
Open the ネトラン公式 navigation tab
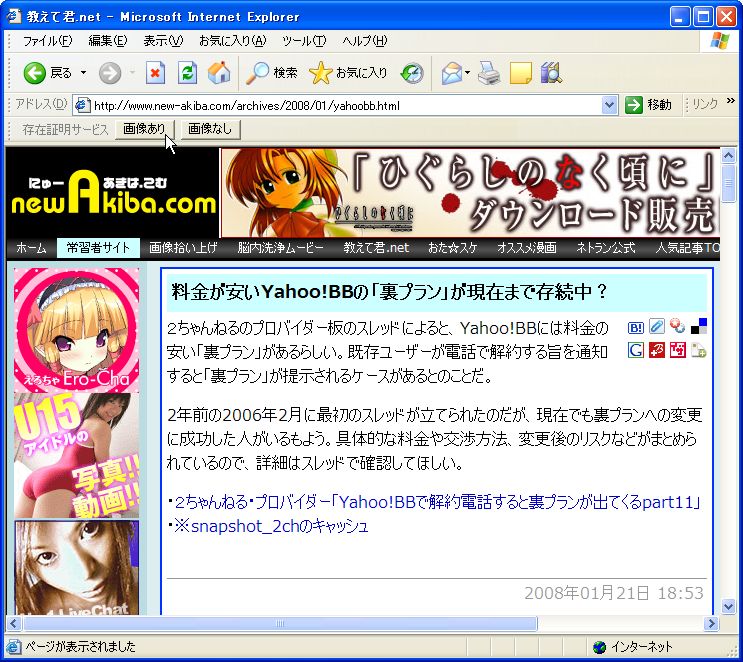[606, 248]
